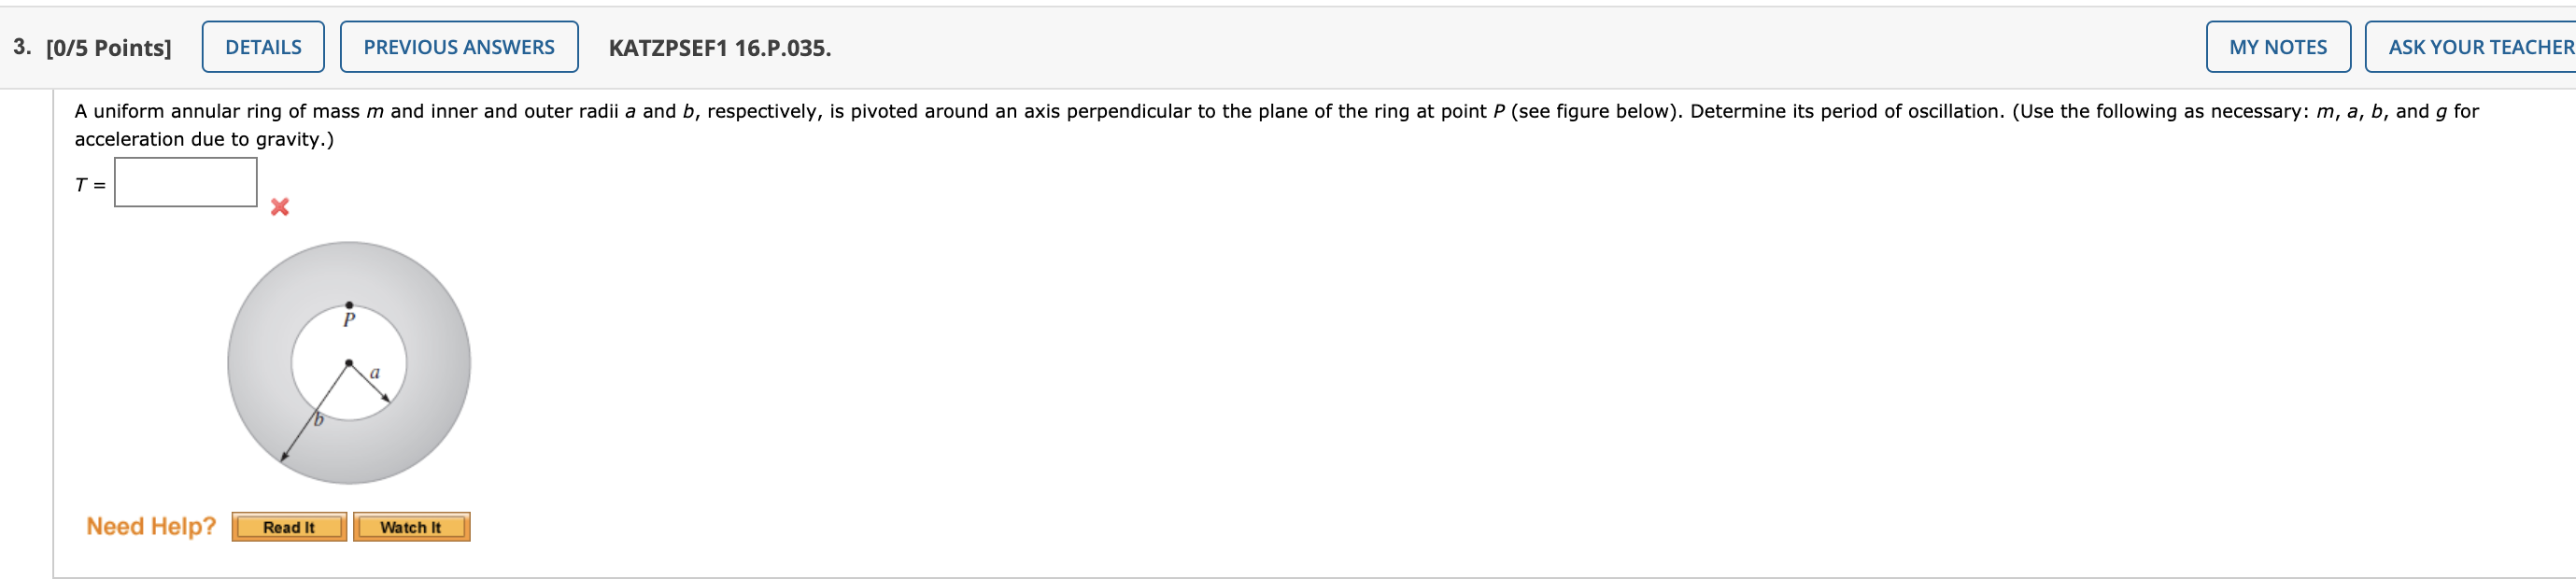This screenshot has width=2576, height=579.
Task: Click the center dot of the ring
Action: pos(349,363)
